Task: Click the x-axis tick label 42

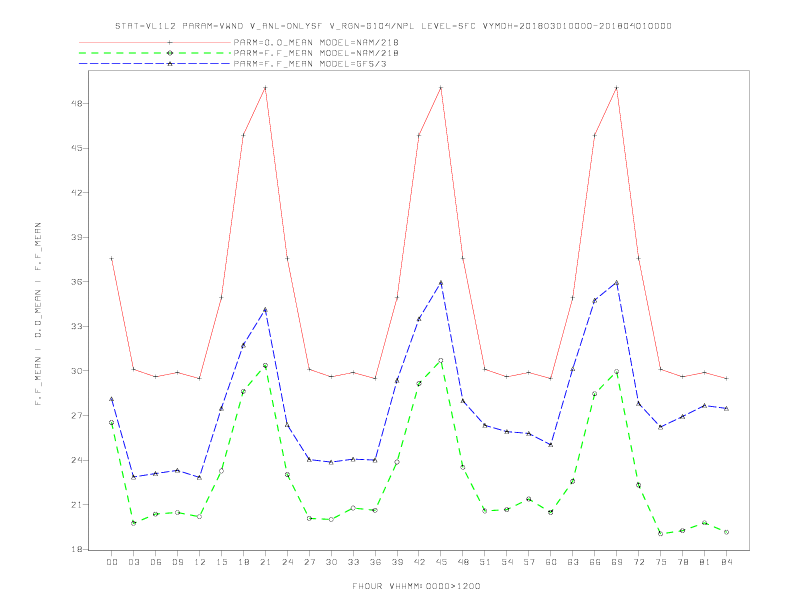Action: click(x=419, y=562)
